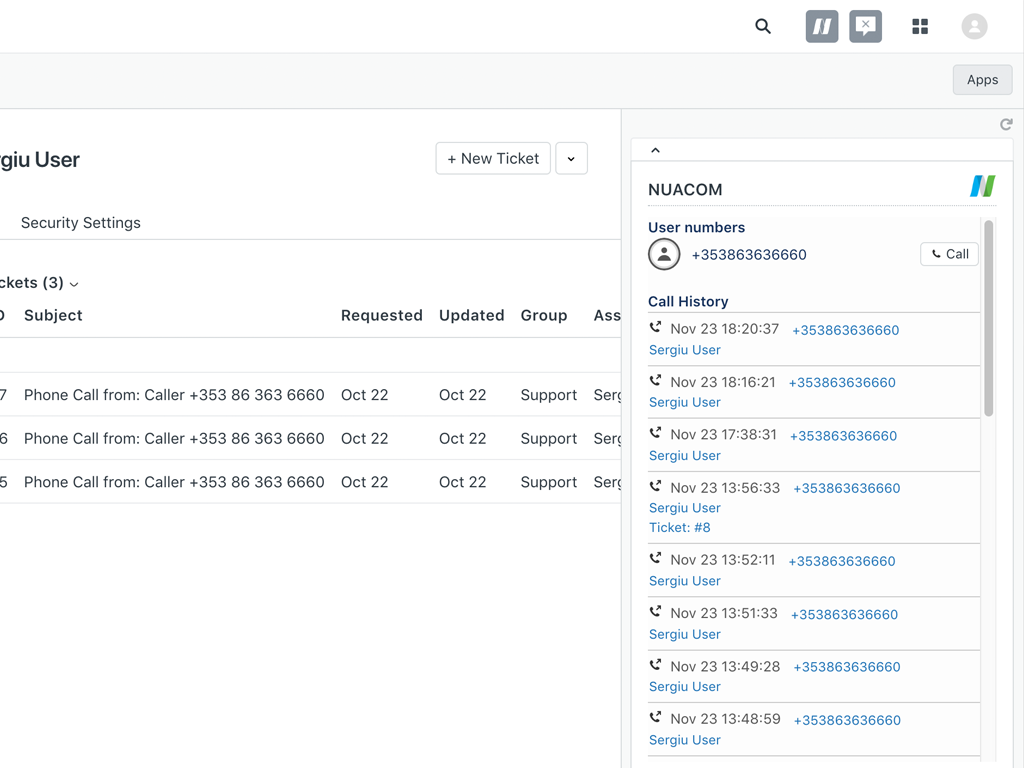Click the search magnifier icon

coord(763,27)
